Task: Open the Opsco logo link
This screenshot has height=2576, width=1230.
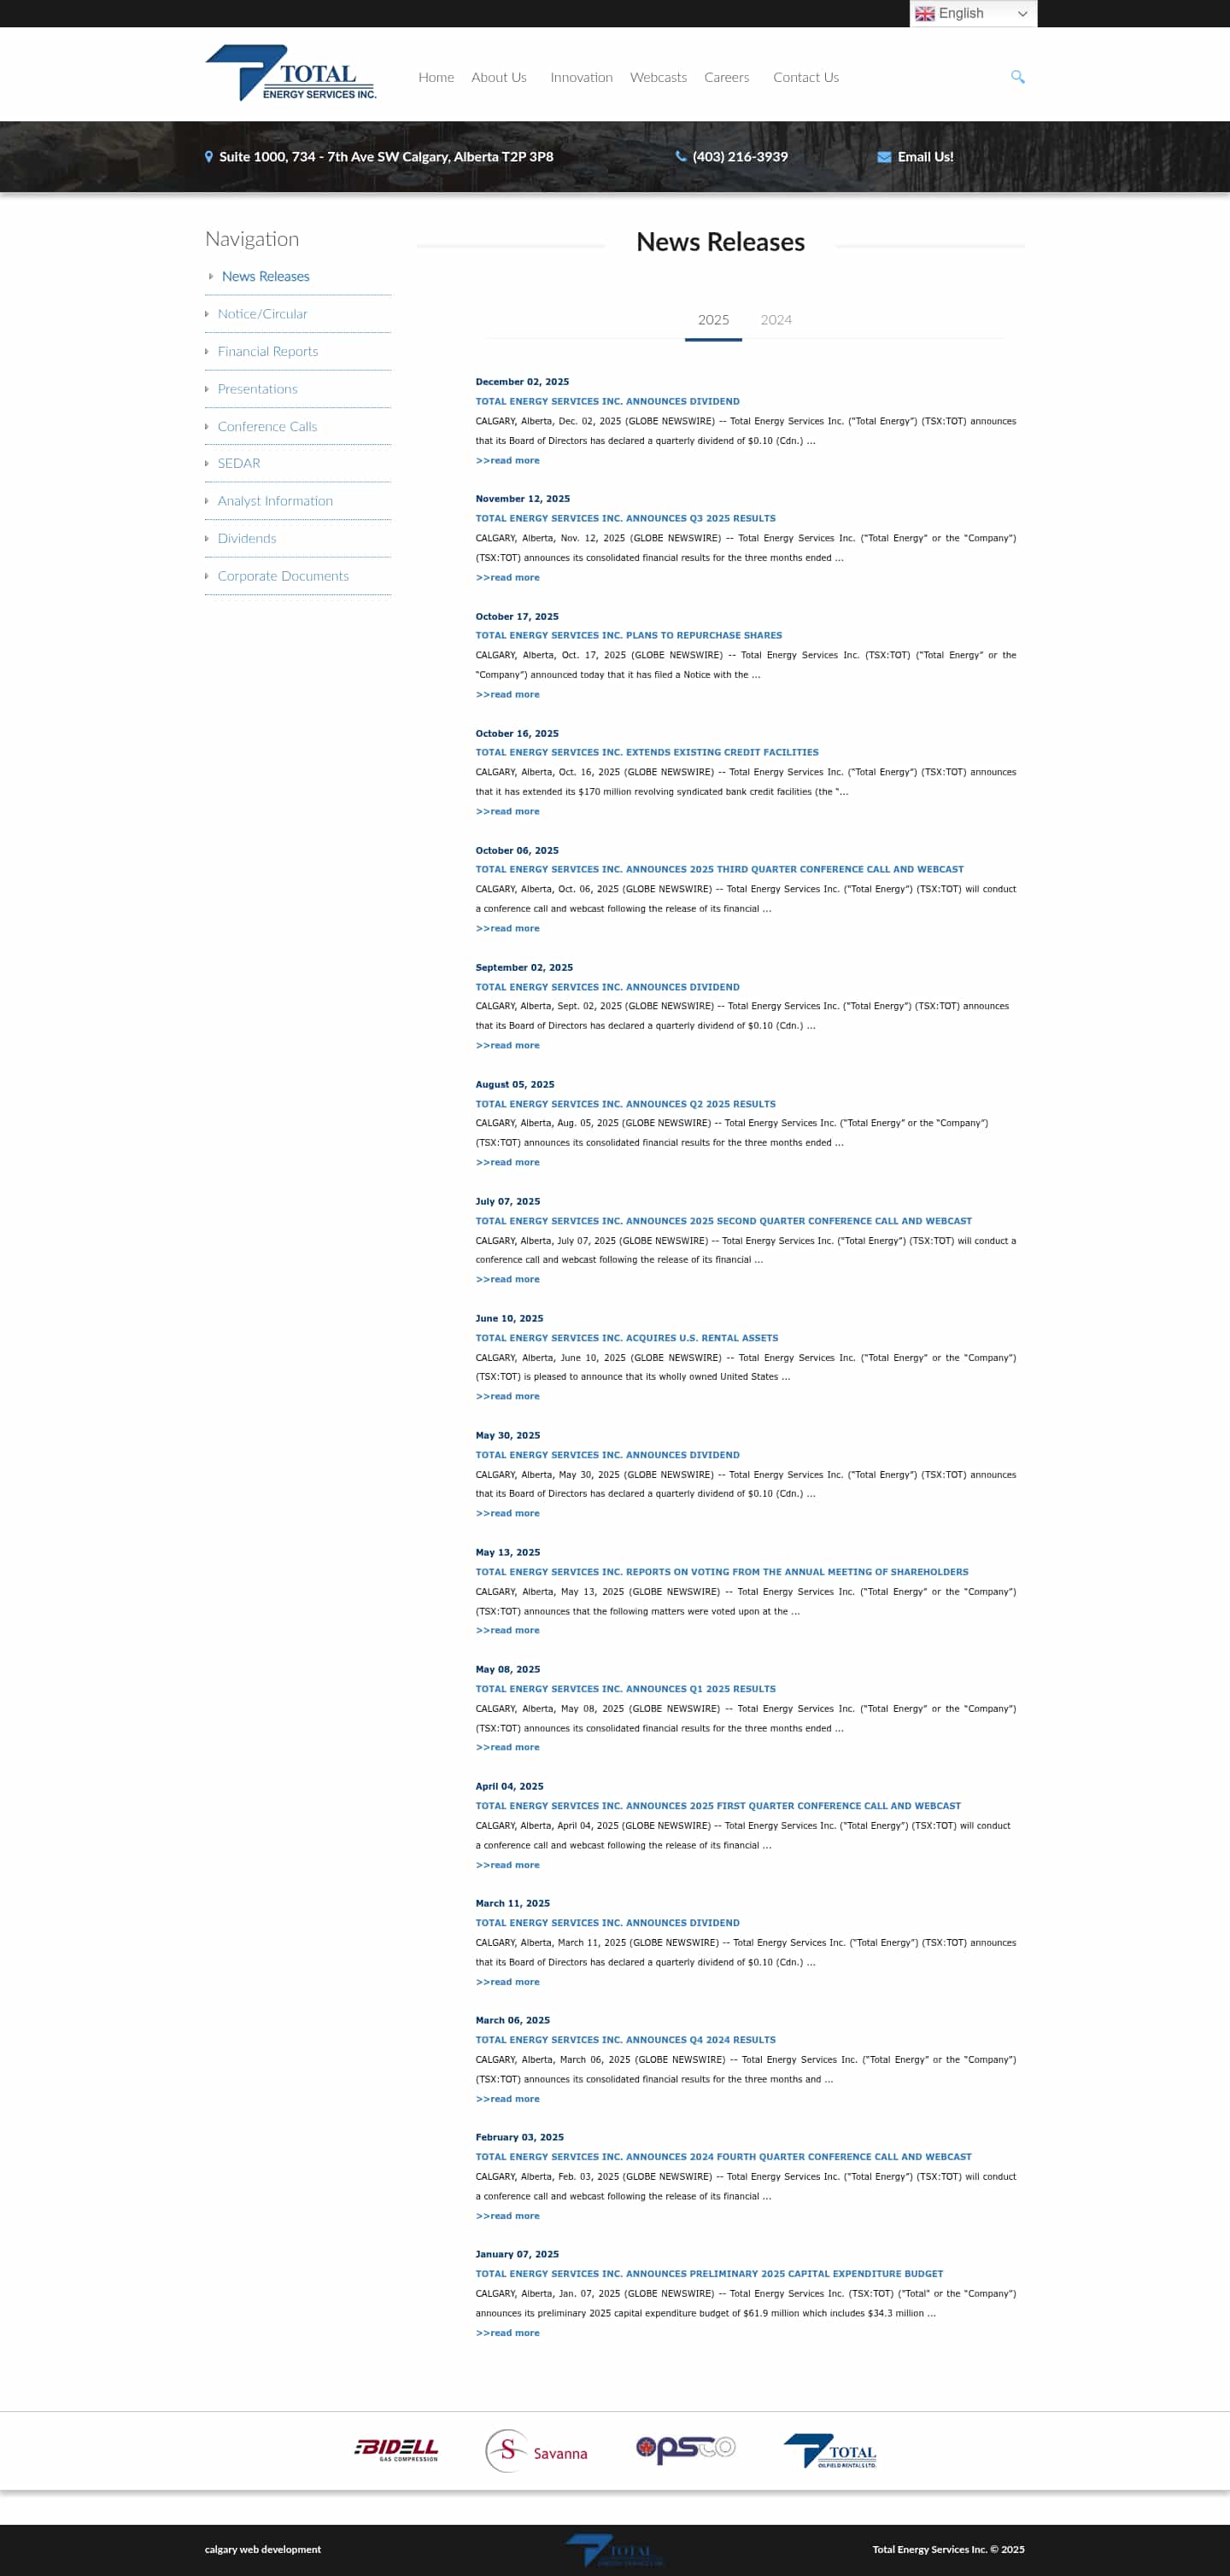Action: tap(686, 2448)
